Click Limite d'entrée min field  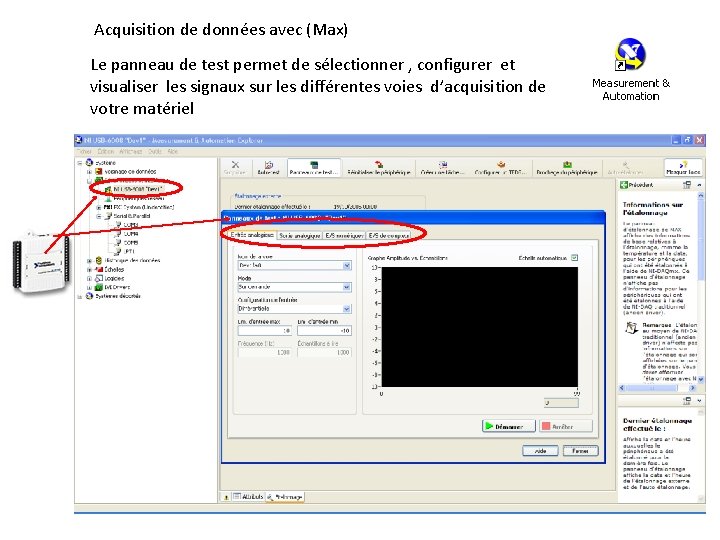pyautogui.click(x=324, y=331)
